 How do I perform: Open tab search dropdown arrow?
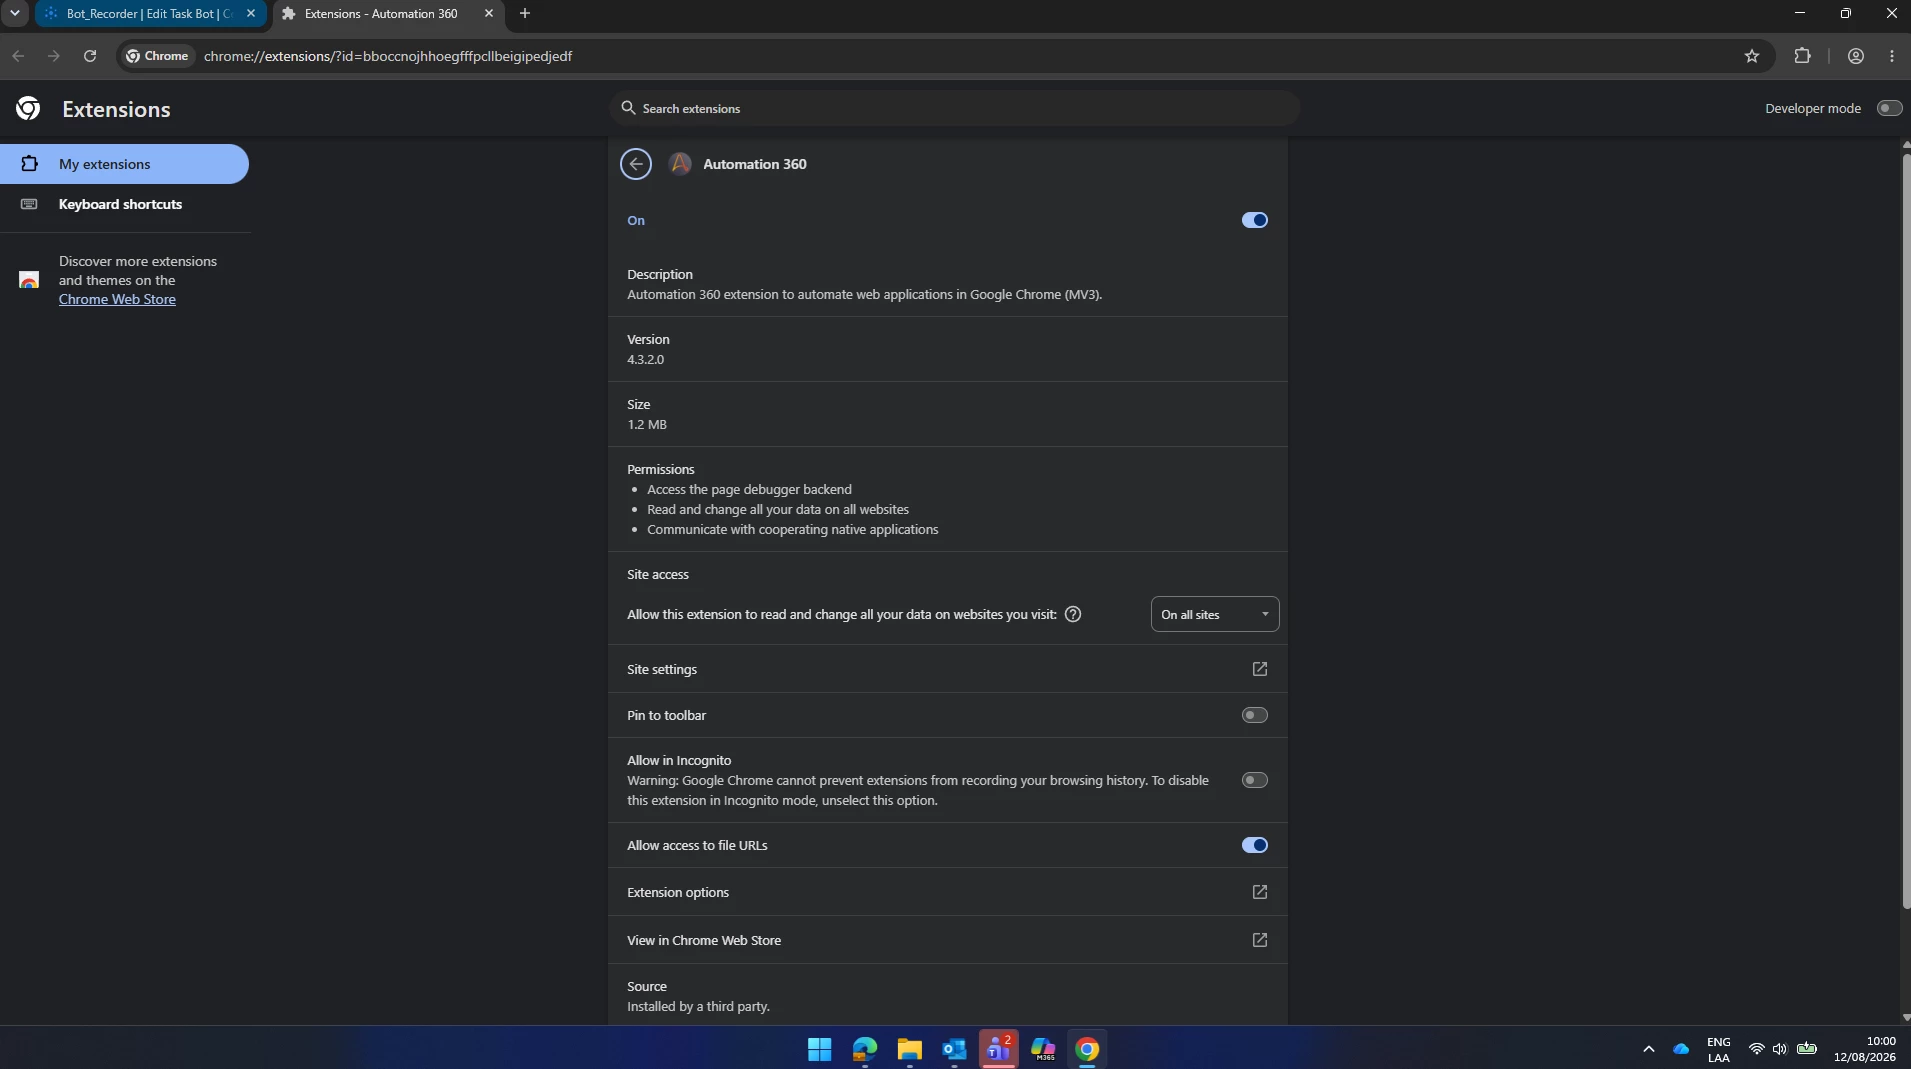click(x=15, y=13)
